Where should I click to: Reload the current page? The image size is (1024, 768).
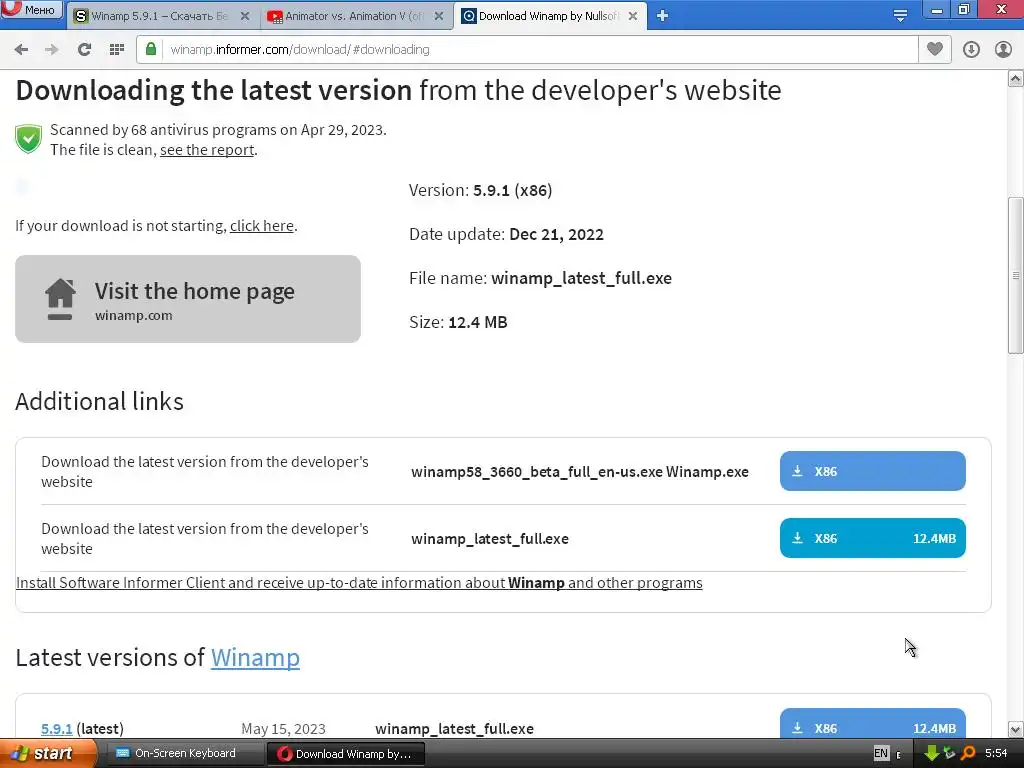coord(84,50)
